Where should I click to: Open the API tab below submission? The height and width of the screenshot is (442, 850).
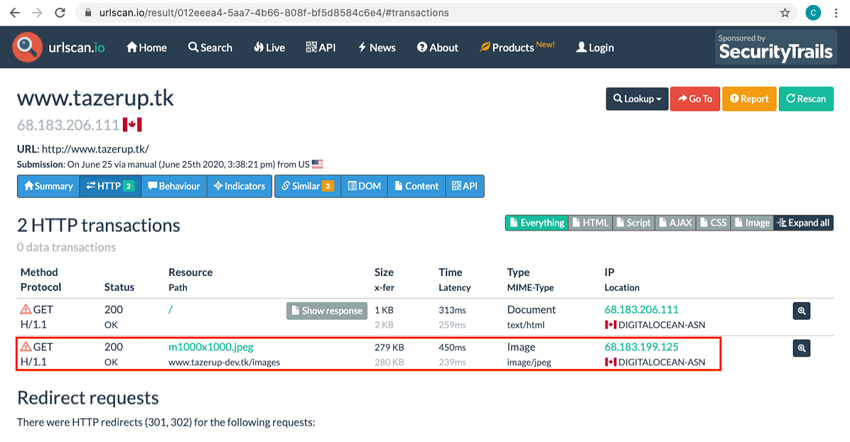[x=465, y=186]
